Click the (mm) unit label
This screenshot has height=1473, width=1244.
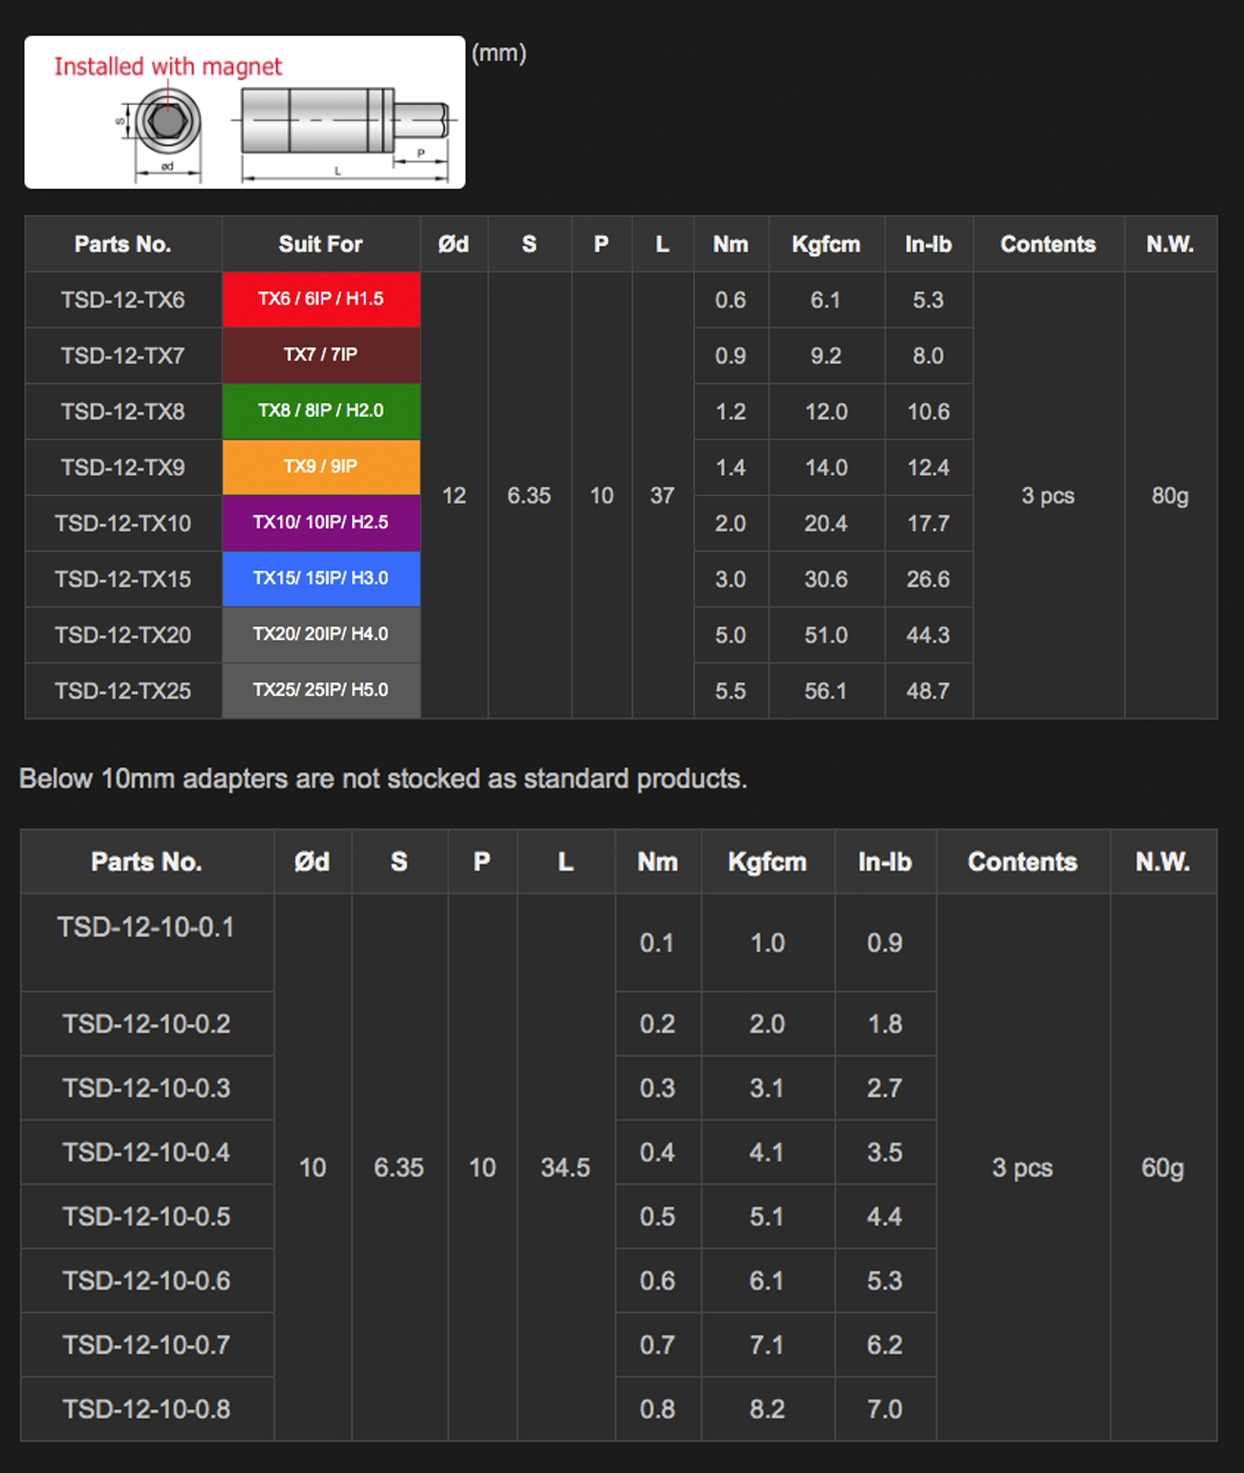pyautogui.click(x=499, y=53)
